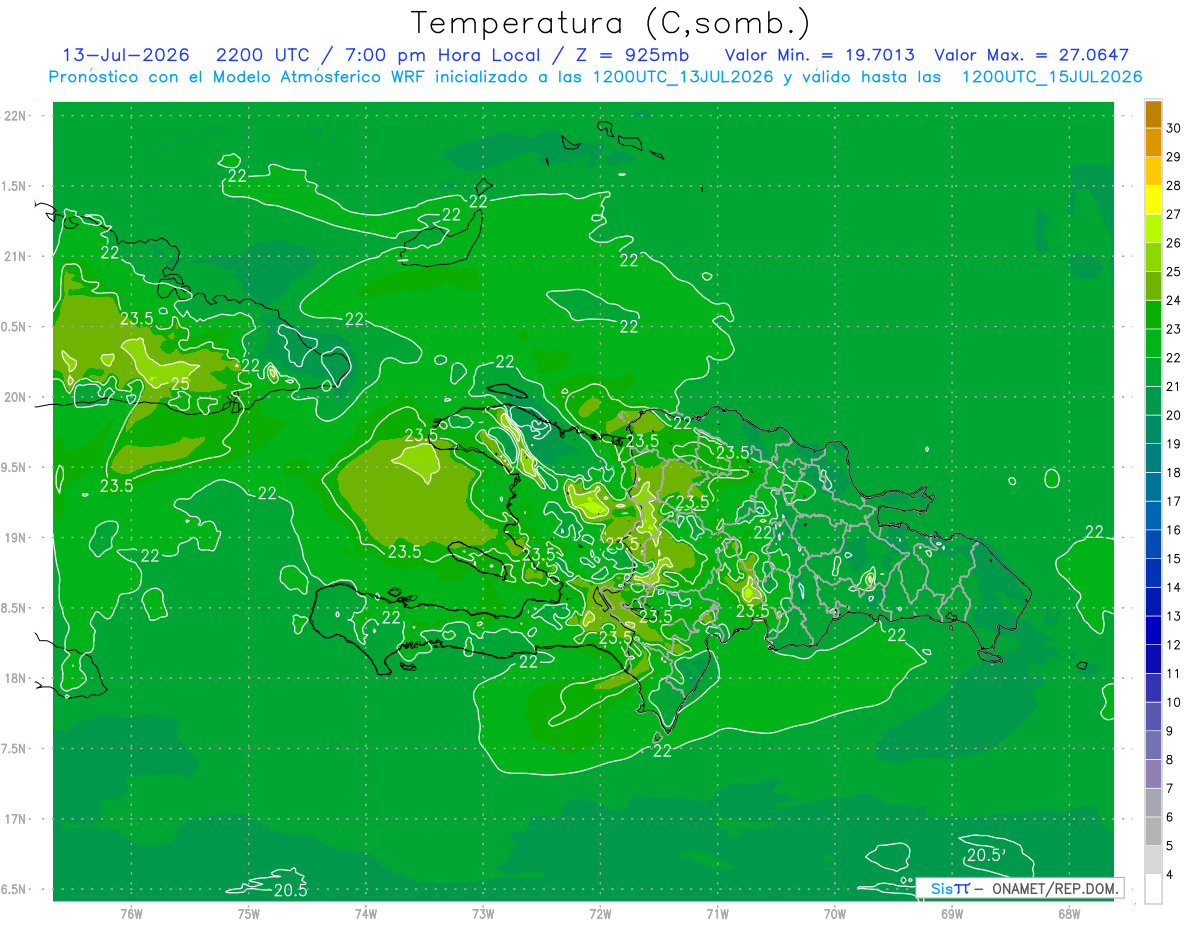Select 'Valor Min. = 19.7013' readout
The image size is (1200, 927).
(819, 55)
